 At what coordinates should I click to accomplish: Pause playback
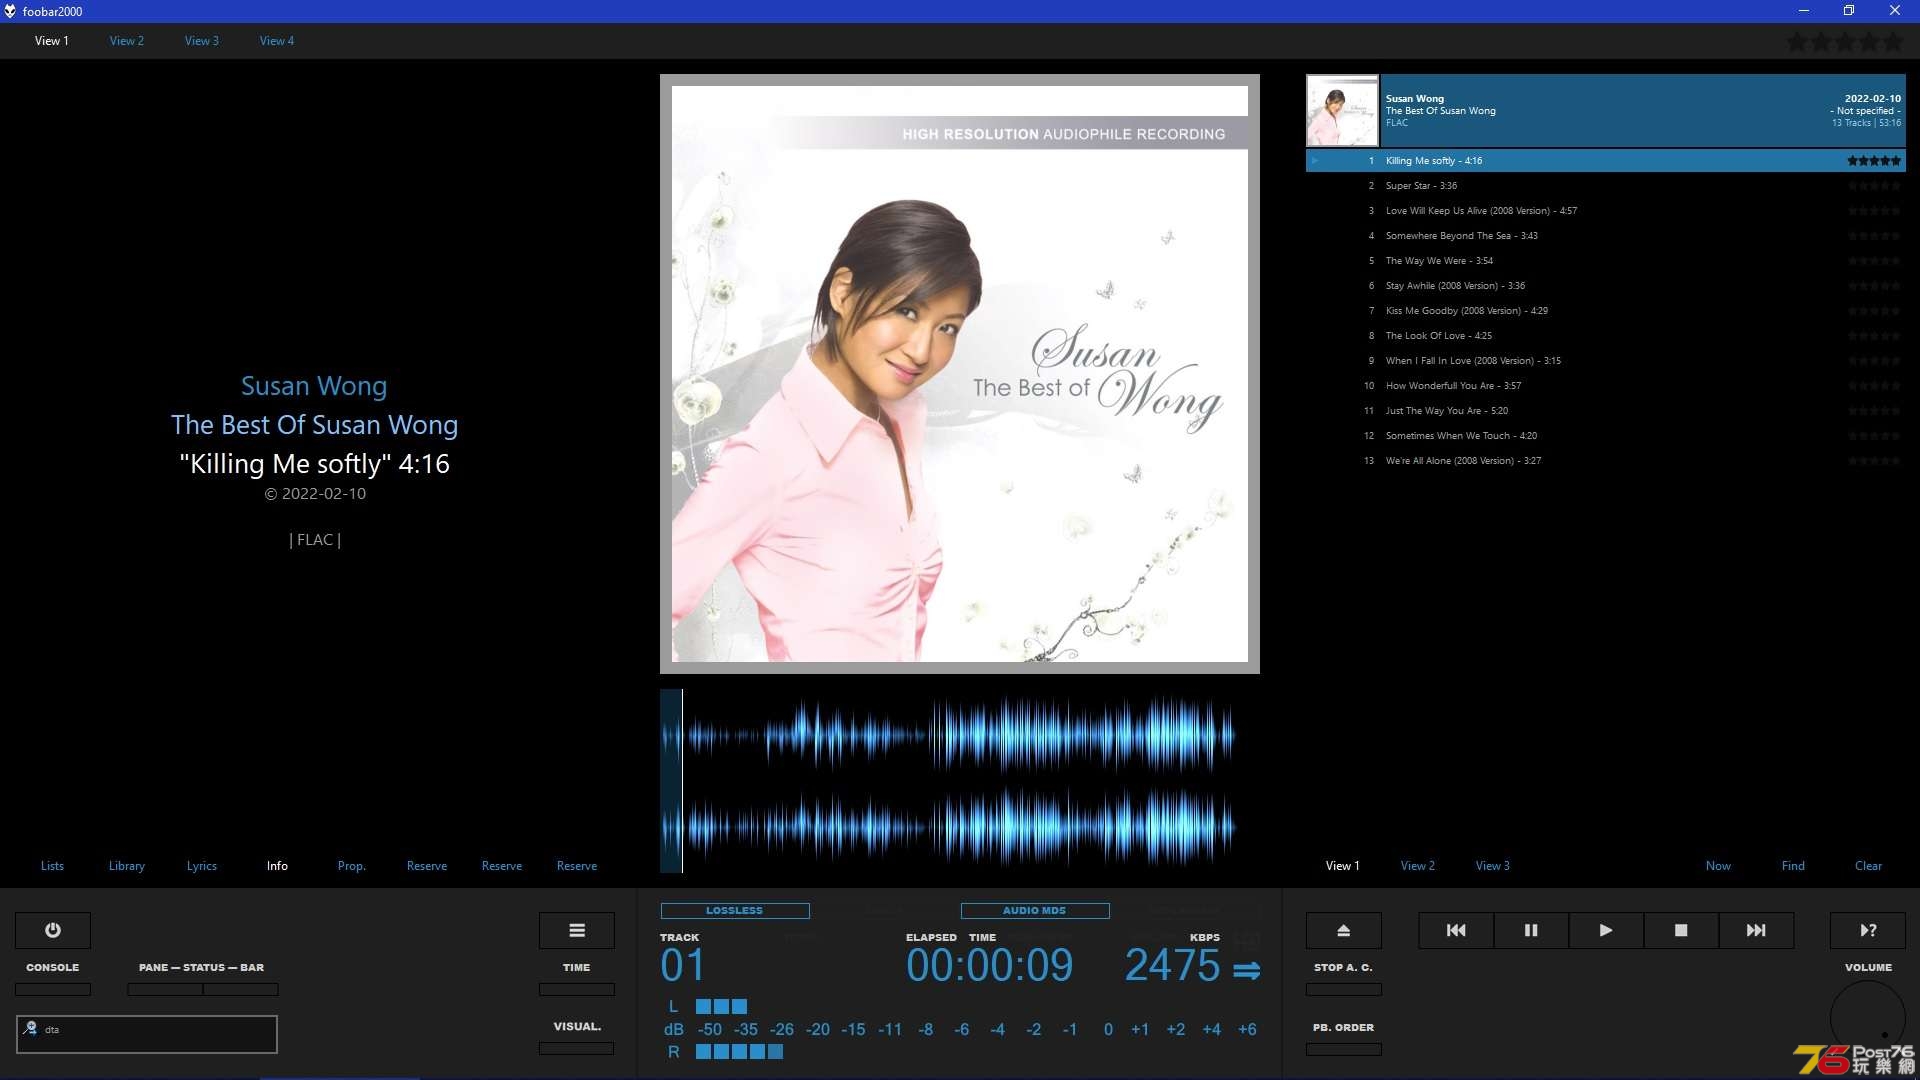(1531, 930)
